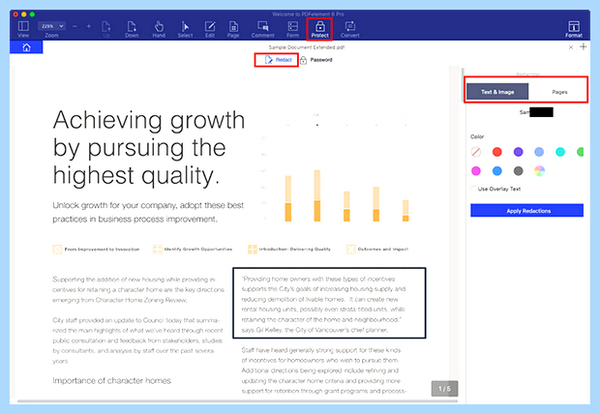
Task: Choose the light blue color swatch
Action: (539, 152)
